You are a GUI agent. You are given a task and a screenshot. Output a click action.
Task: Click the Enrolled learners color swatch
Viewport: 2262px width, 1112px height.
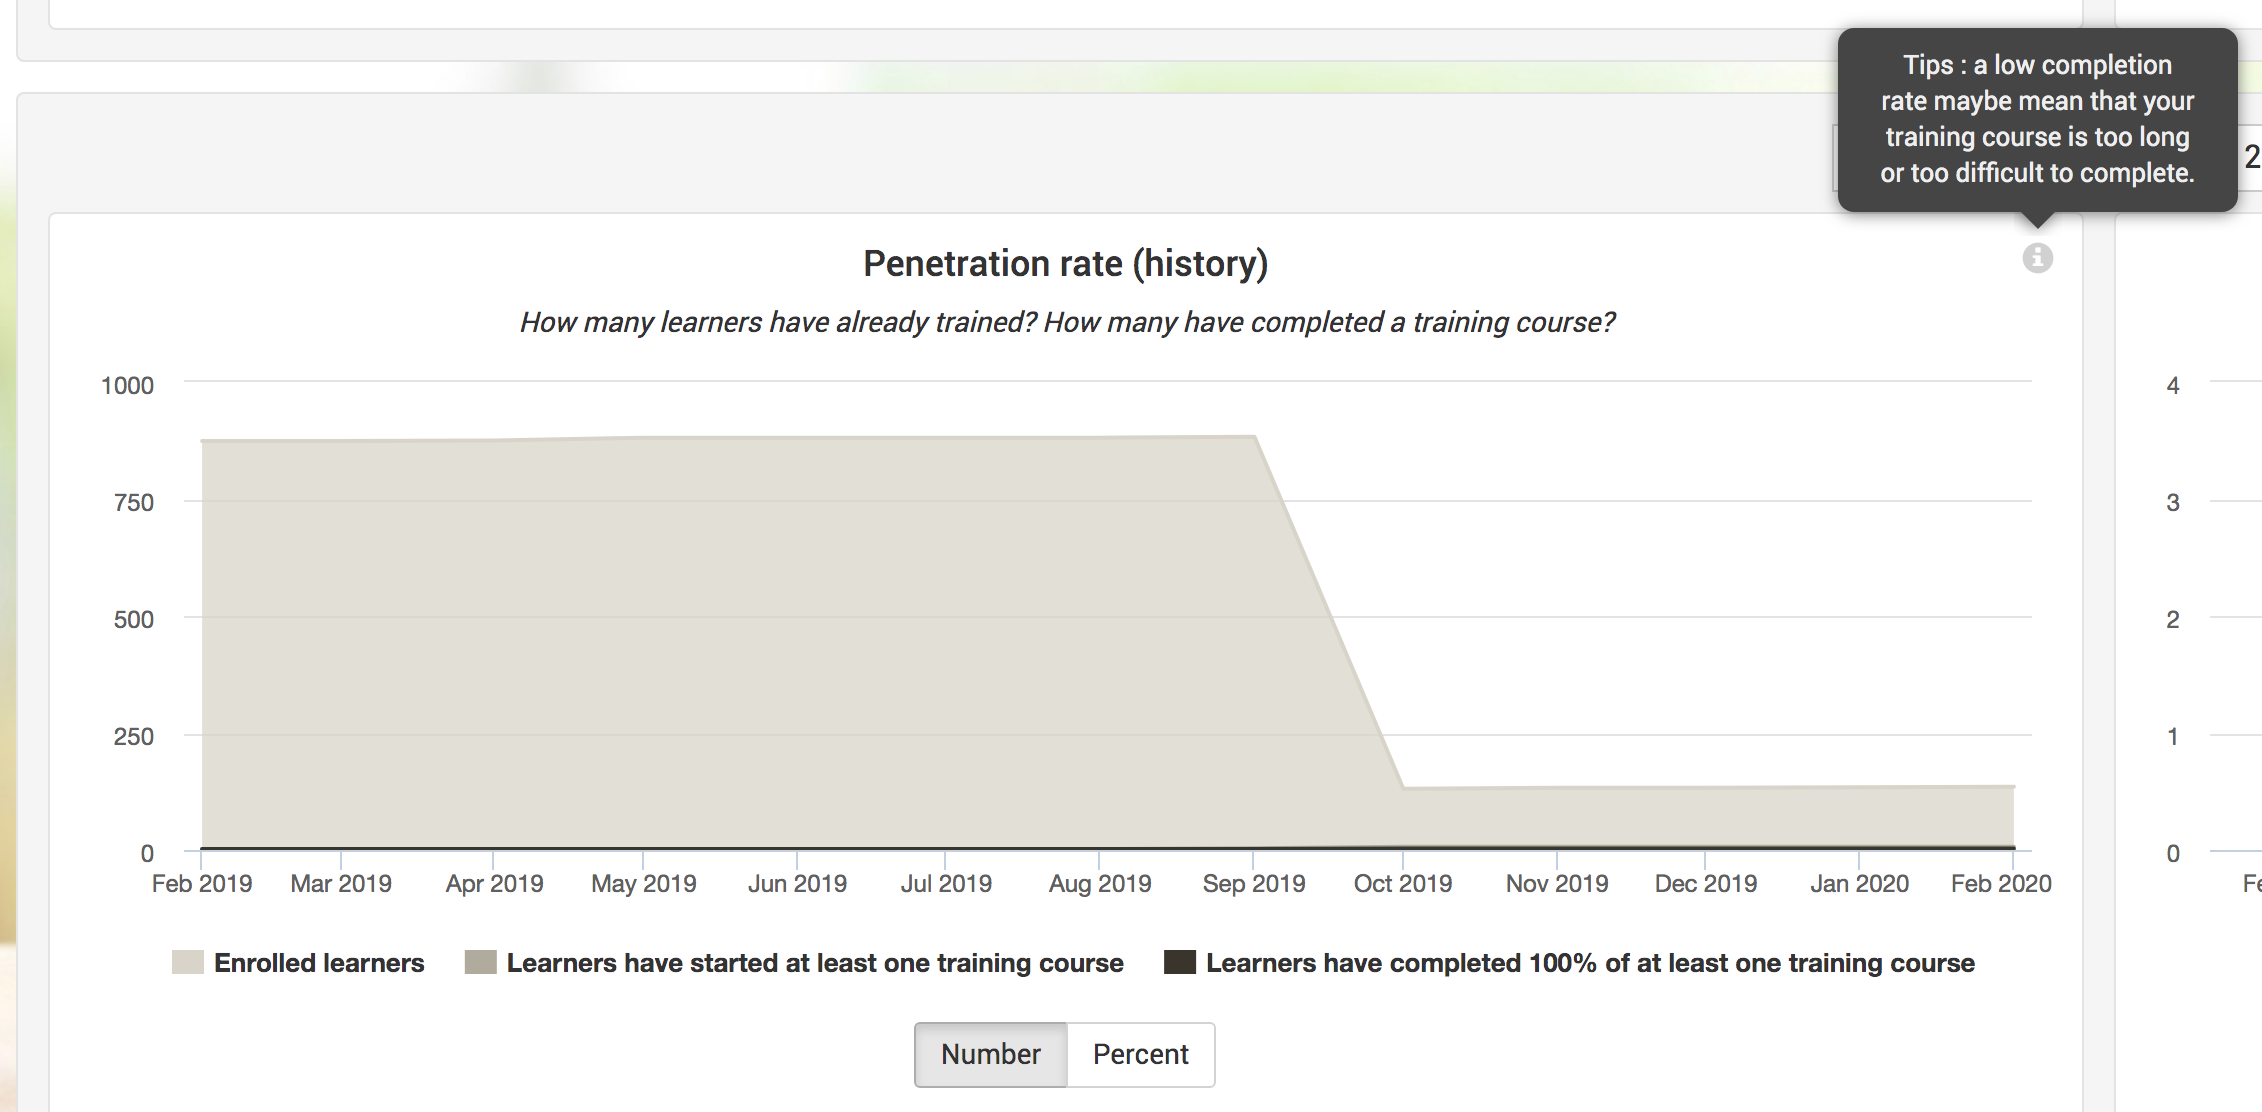click(188, 962)
